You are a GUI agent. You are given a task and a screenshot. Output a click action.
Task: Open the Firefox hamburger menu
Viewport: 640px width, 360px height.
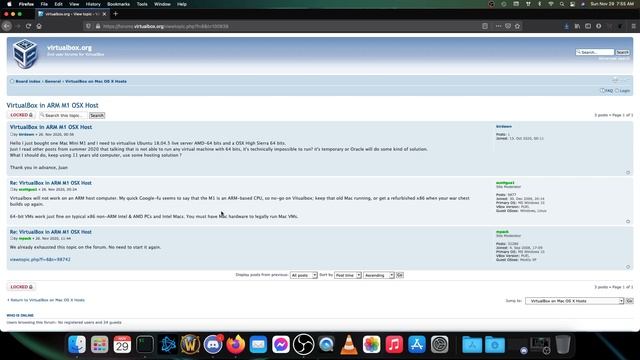tap(633, 26)
